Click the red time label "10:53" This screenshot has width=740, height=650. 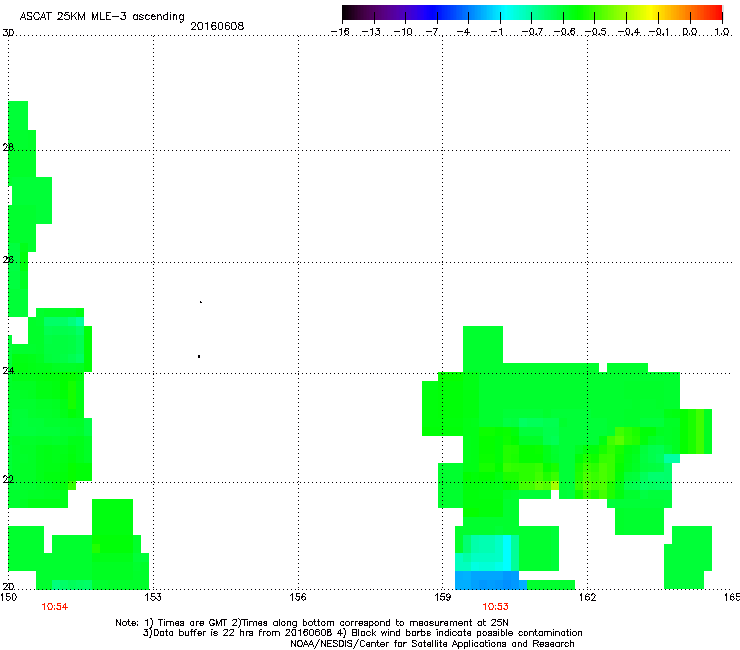point(496,607)
